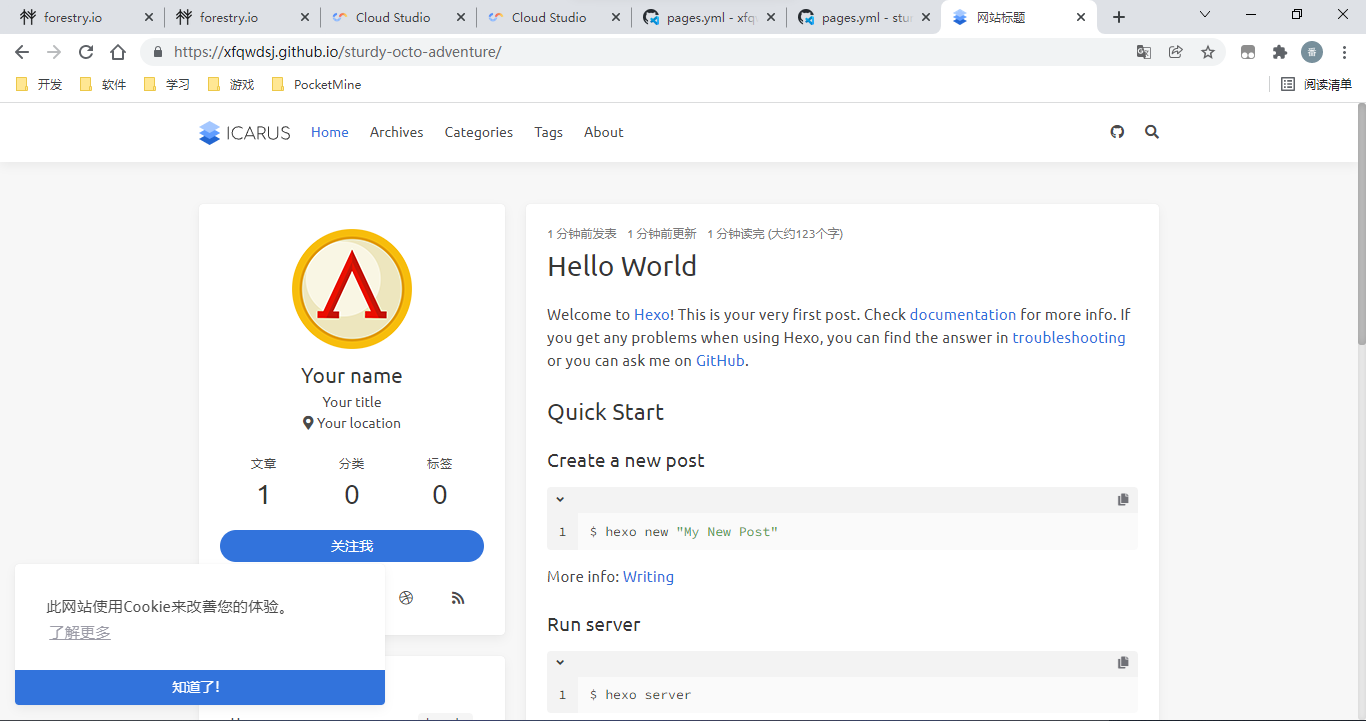The width and height of the screenshot is (1366, 721).
Task: Open the Archives menu item
Action: coord(396,132)
